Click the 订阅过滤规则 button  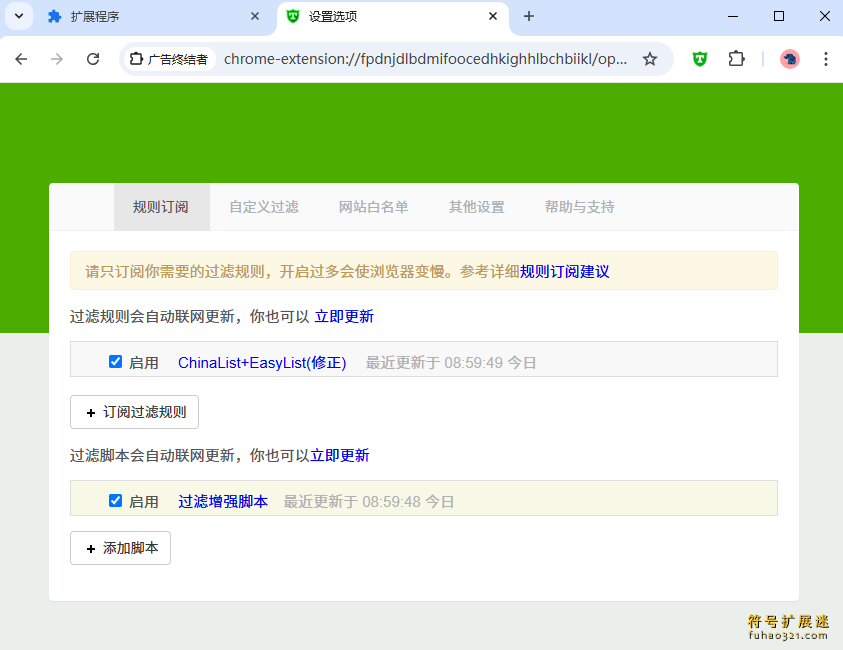tap(134, 412)
